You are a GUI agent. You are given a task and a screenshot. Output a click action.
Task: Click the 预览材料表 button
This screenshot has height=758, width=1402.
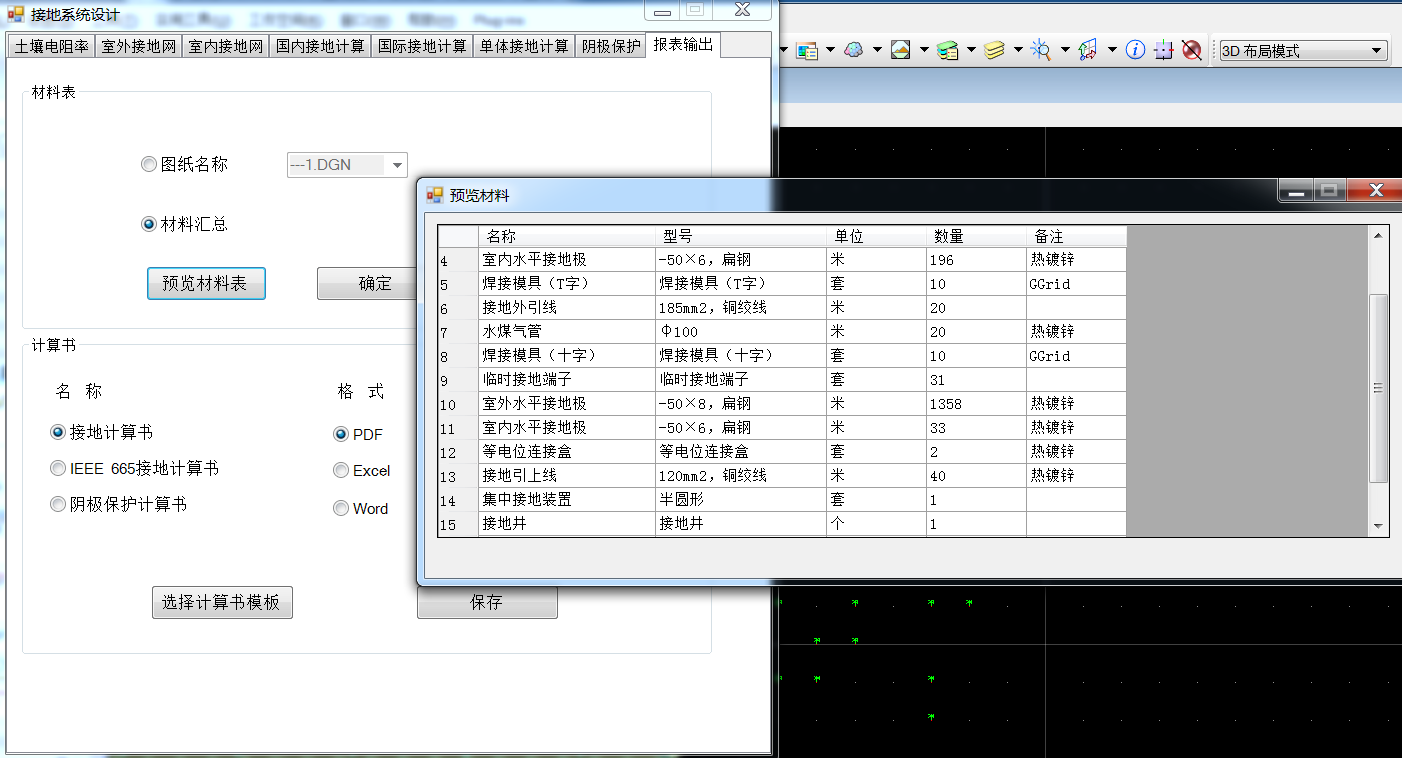[205, 284]
